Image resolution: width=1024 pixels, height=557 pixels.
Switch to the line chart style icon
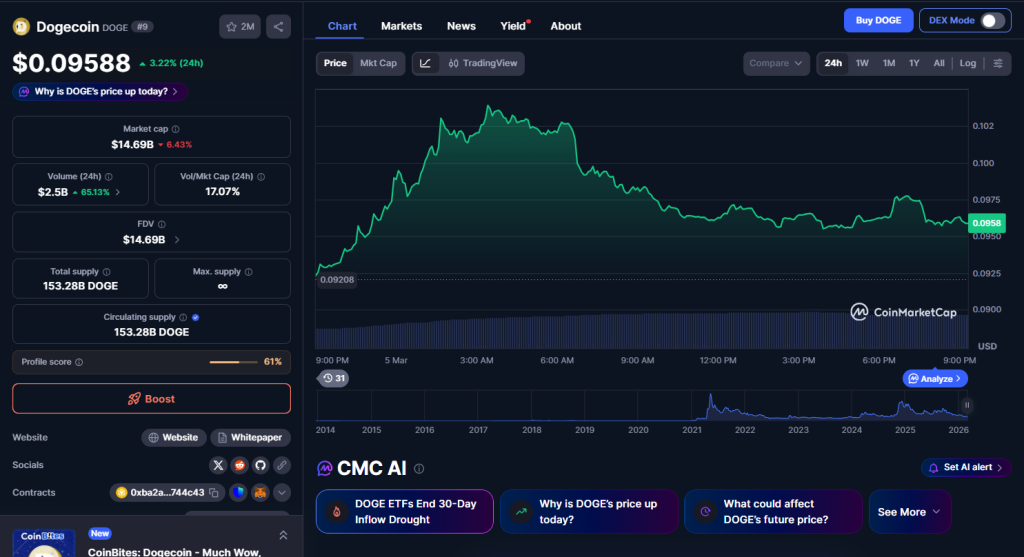click(x=425, y=63)
